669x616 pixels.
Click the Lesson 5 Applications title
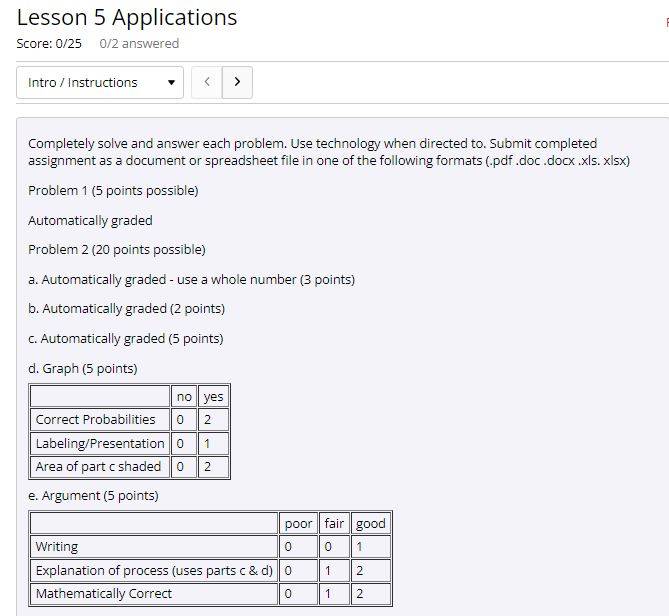point(127,18)
